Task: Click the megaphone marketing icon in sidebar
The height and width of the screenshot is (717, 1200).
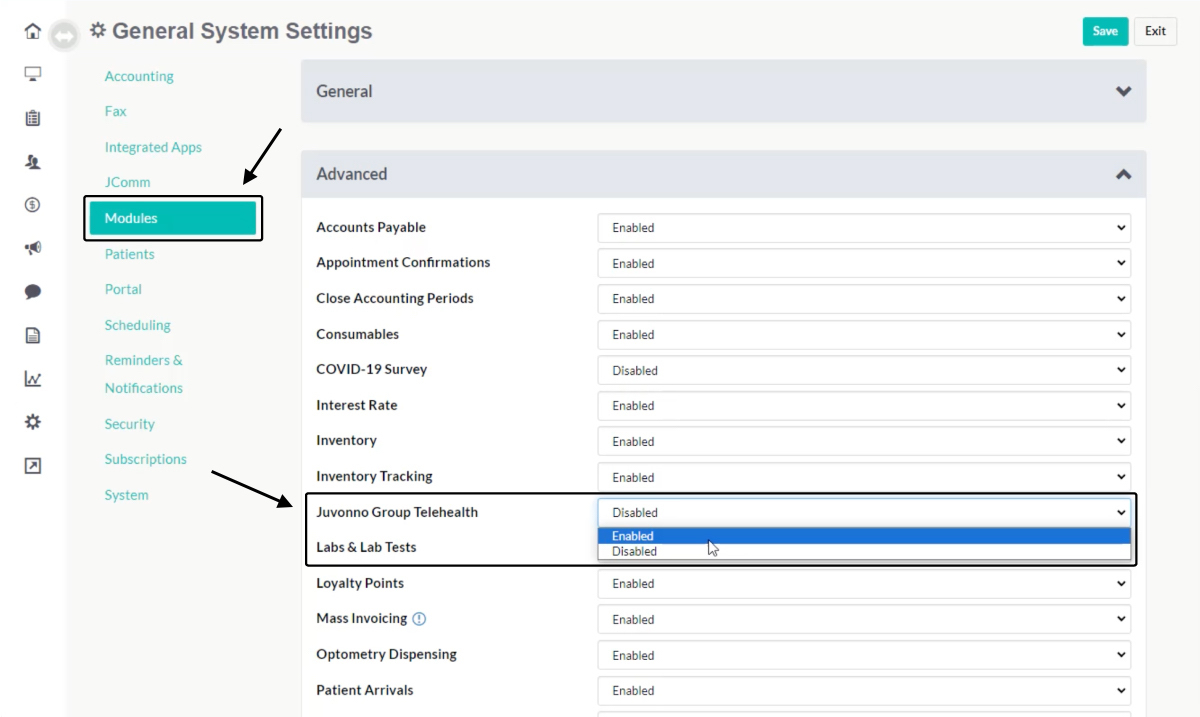Action: (x=33, y=248)
